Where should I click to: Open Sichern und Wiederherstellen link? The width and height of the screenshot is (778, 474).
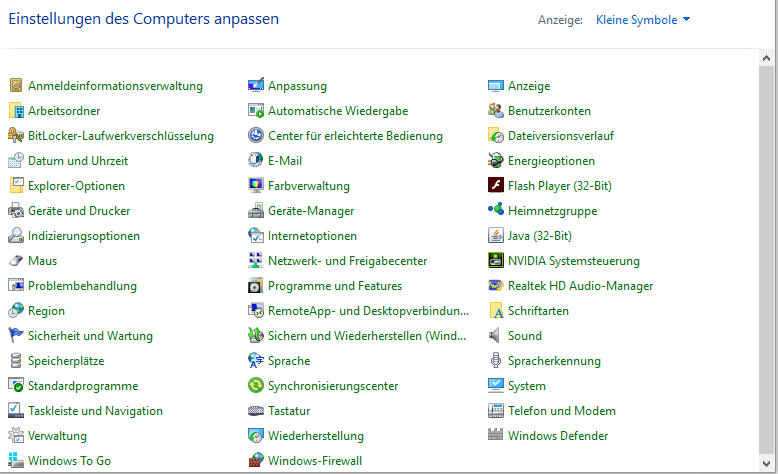point(367,336)
